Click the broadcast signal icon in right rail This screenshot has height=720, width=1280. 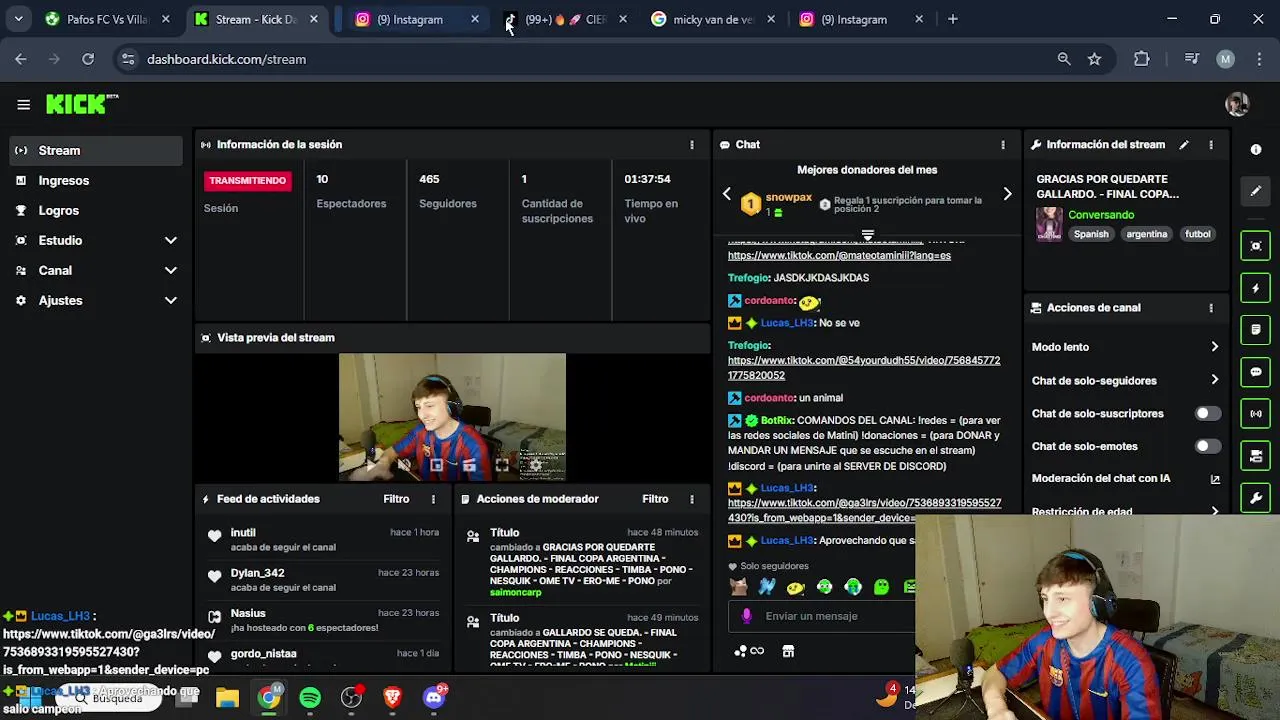(1256, 413)
